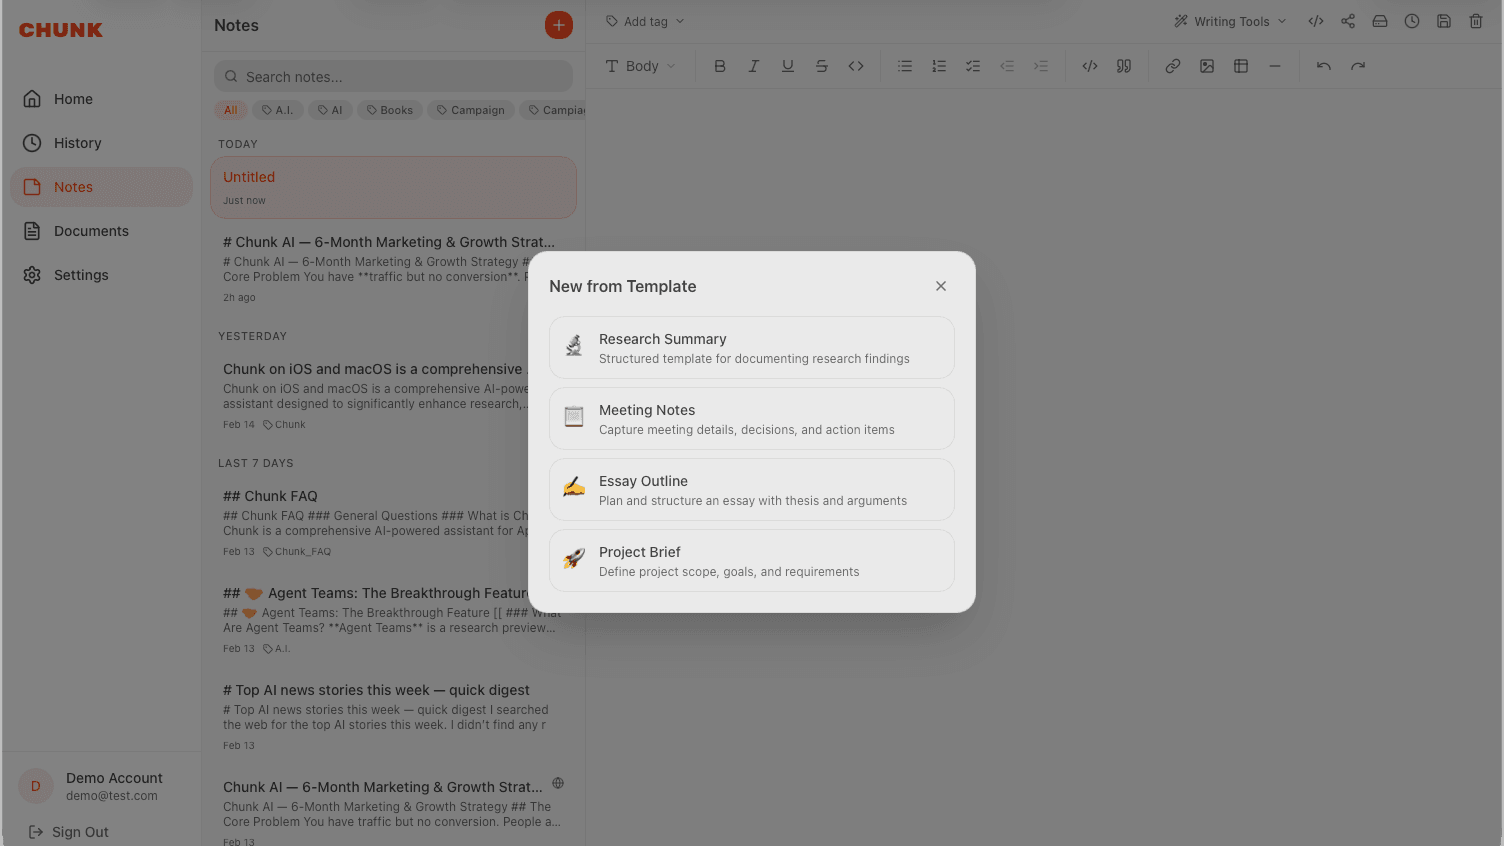Screen dimensions: 1504x846
Task: Choose the Meeting Notes template
Action: tap(751, 417)
